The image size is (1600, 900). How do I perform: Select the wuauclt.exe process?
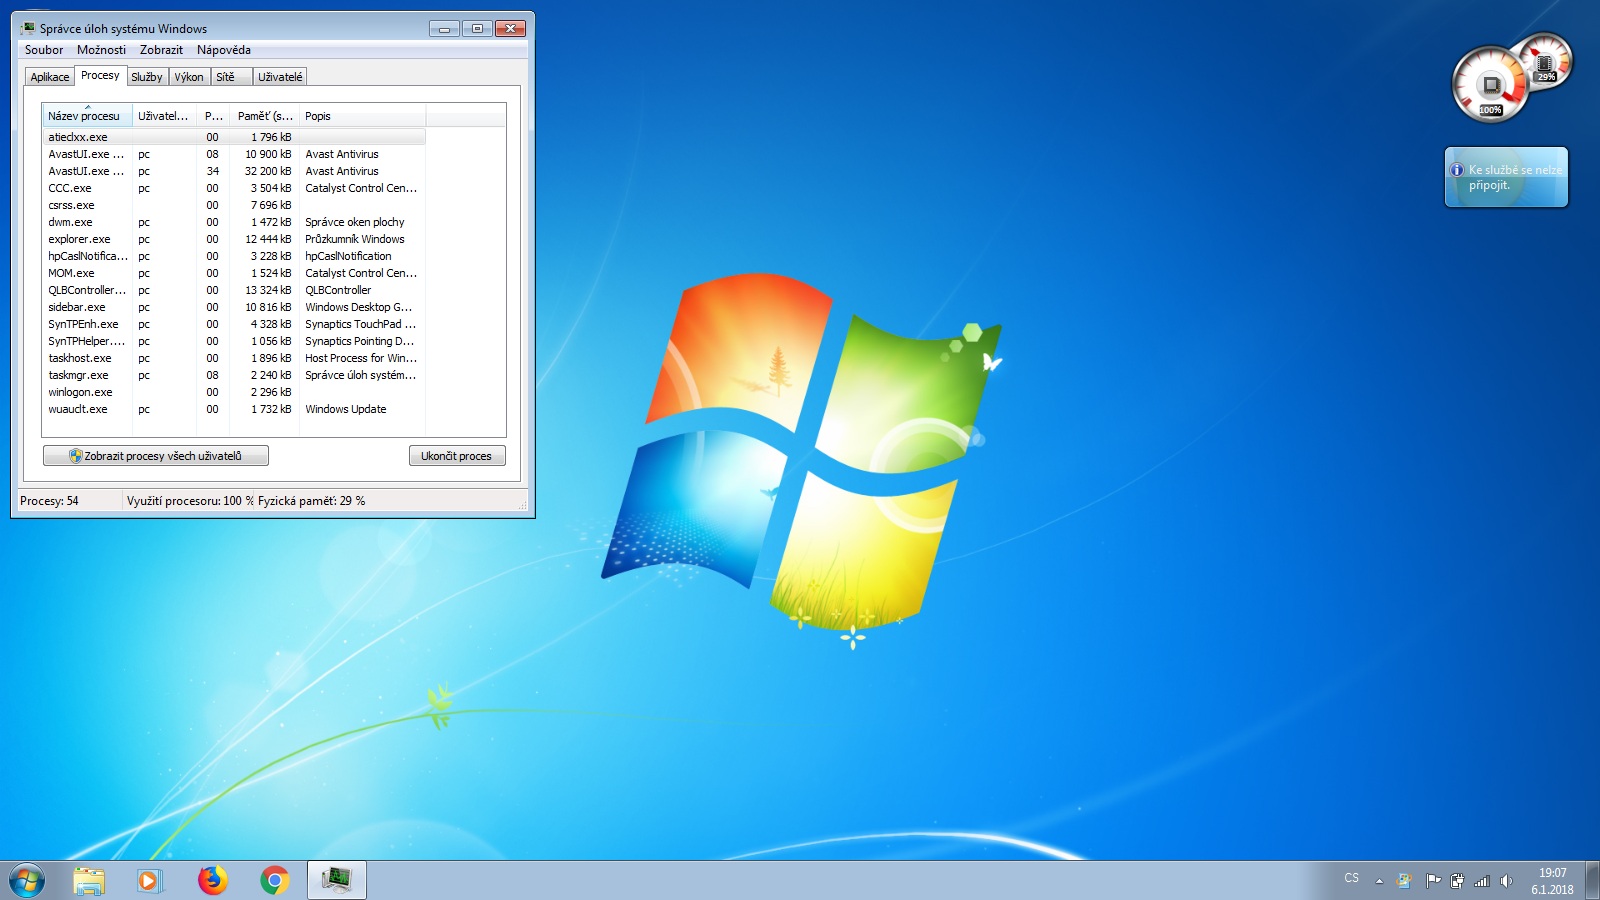pos(234,409)
